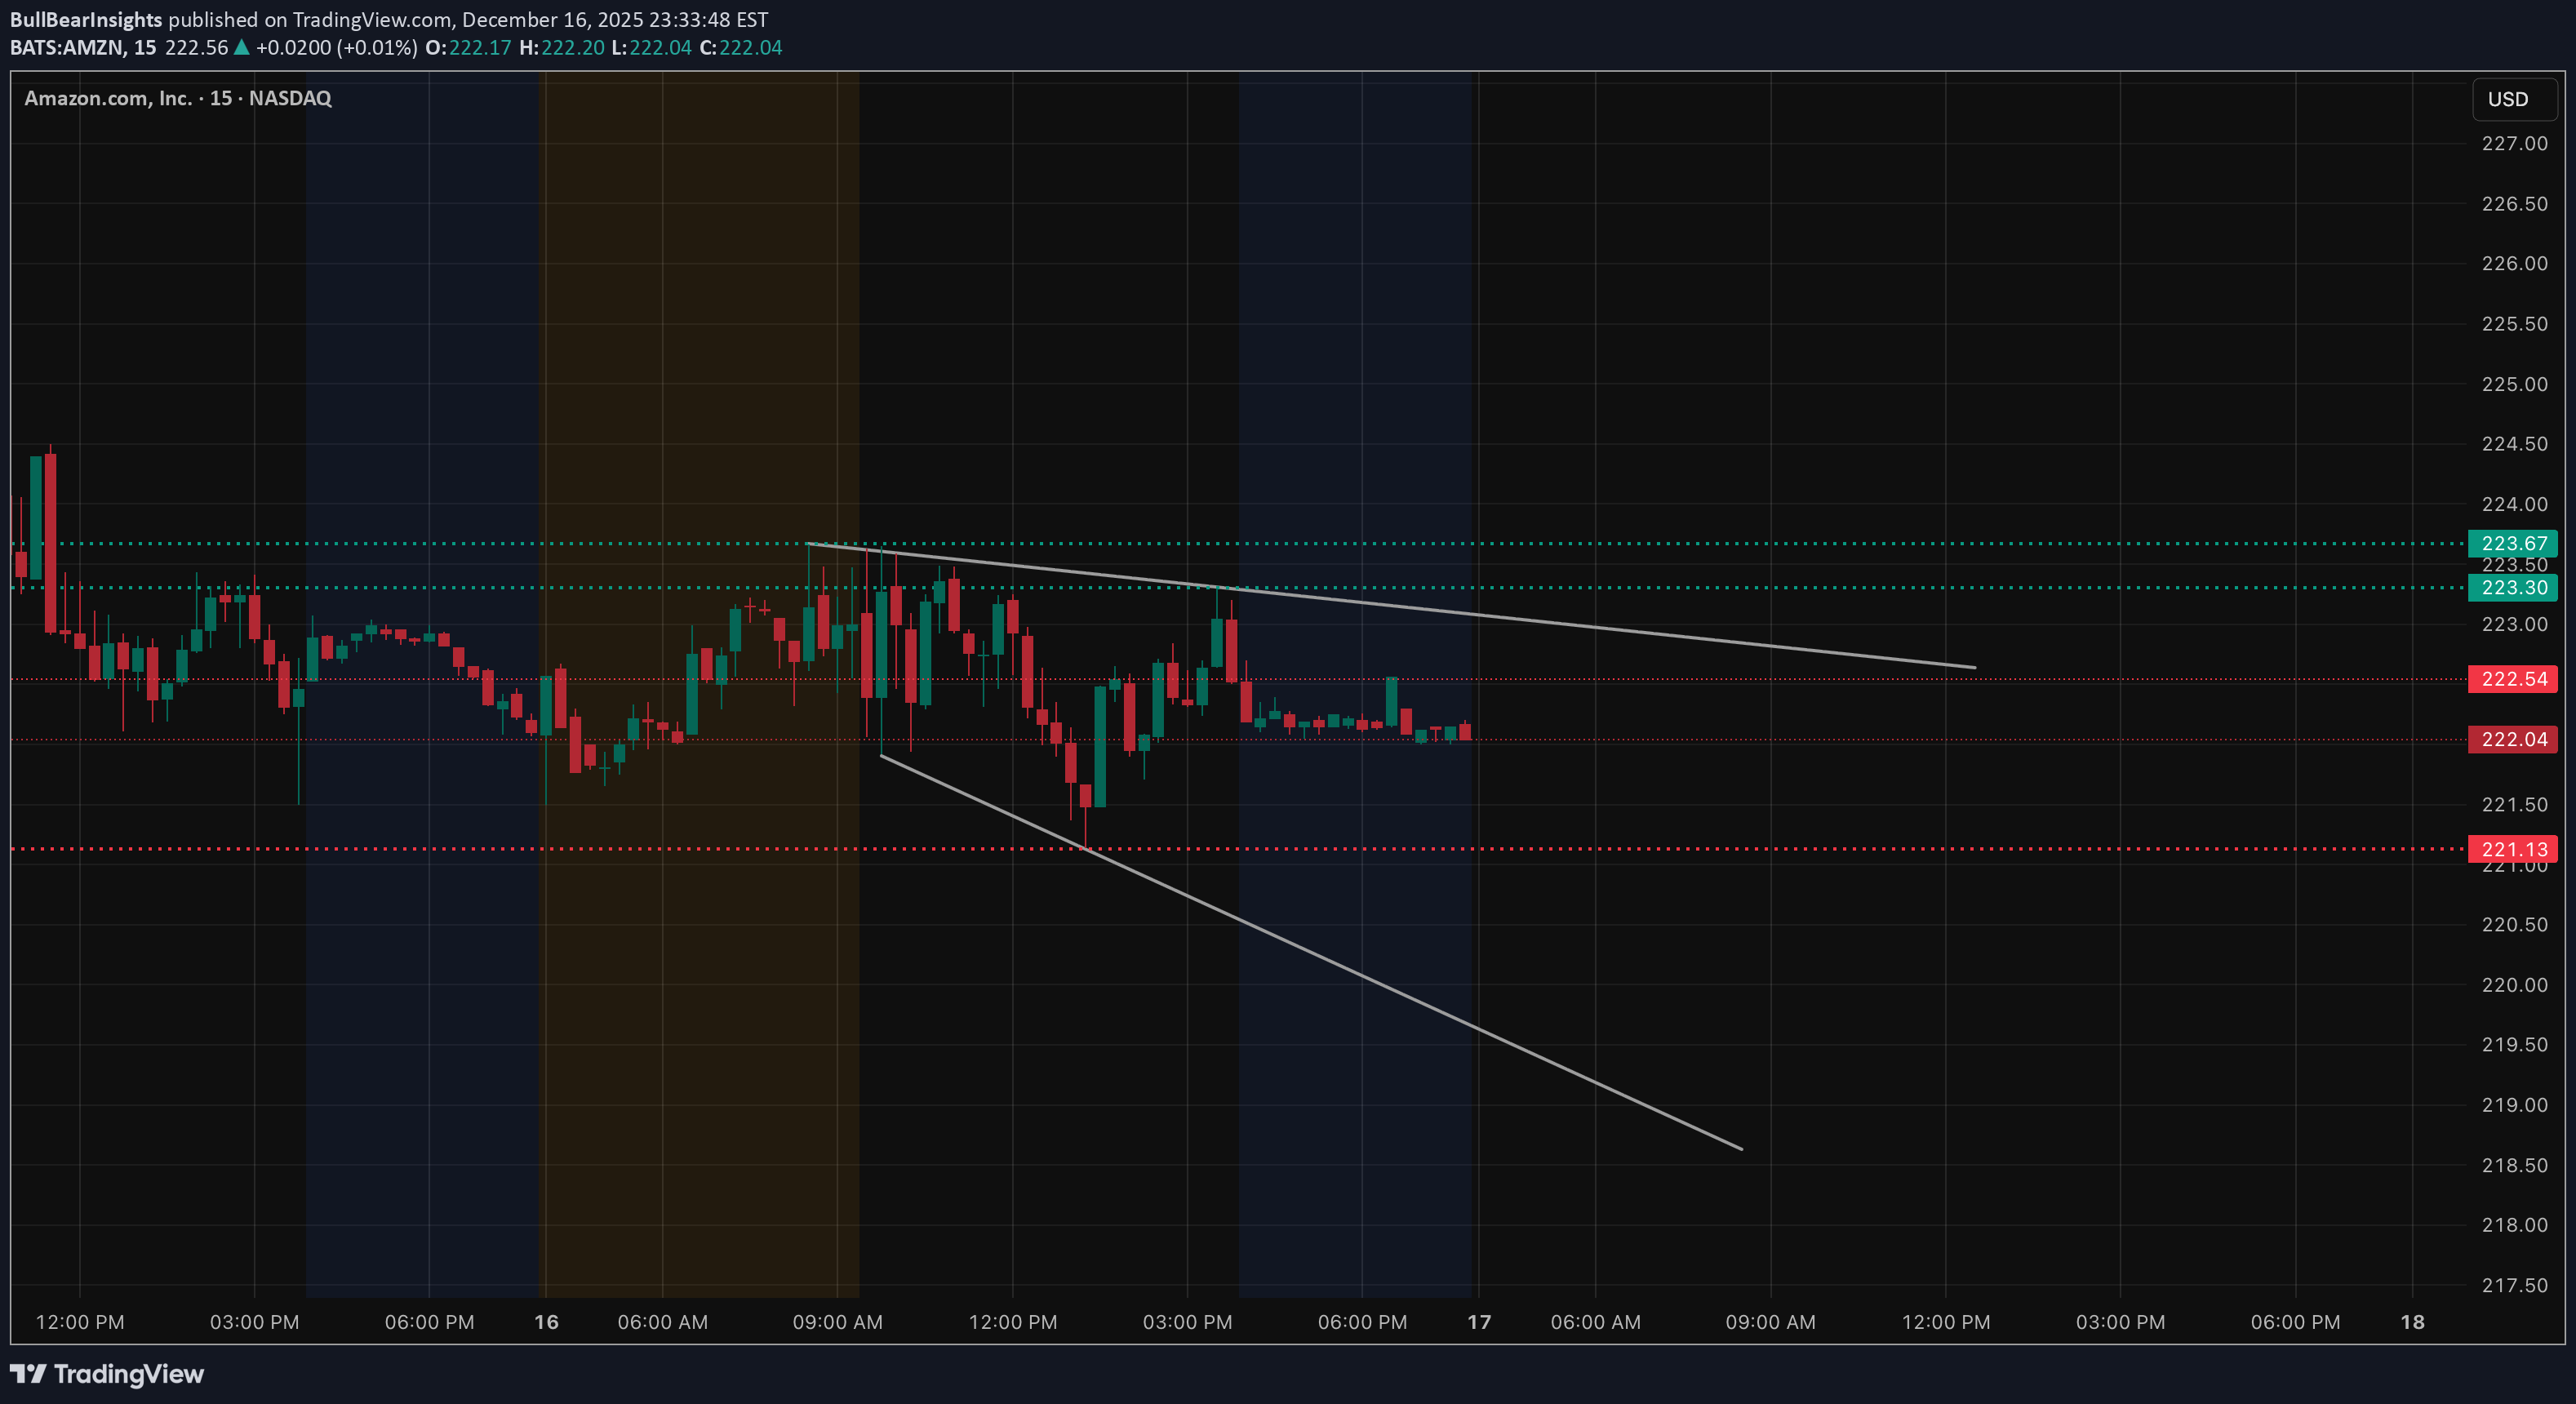Click the 222.04 current price label
Screen dimensions: 2576x1404
[x=2513, y=739]
